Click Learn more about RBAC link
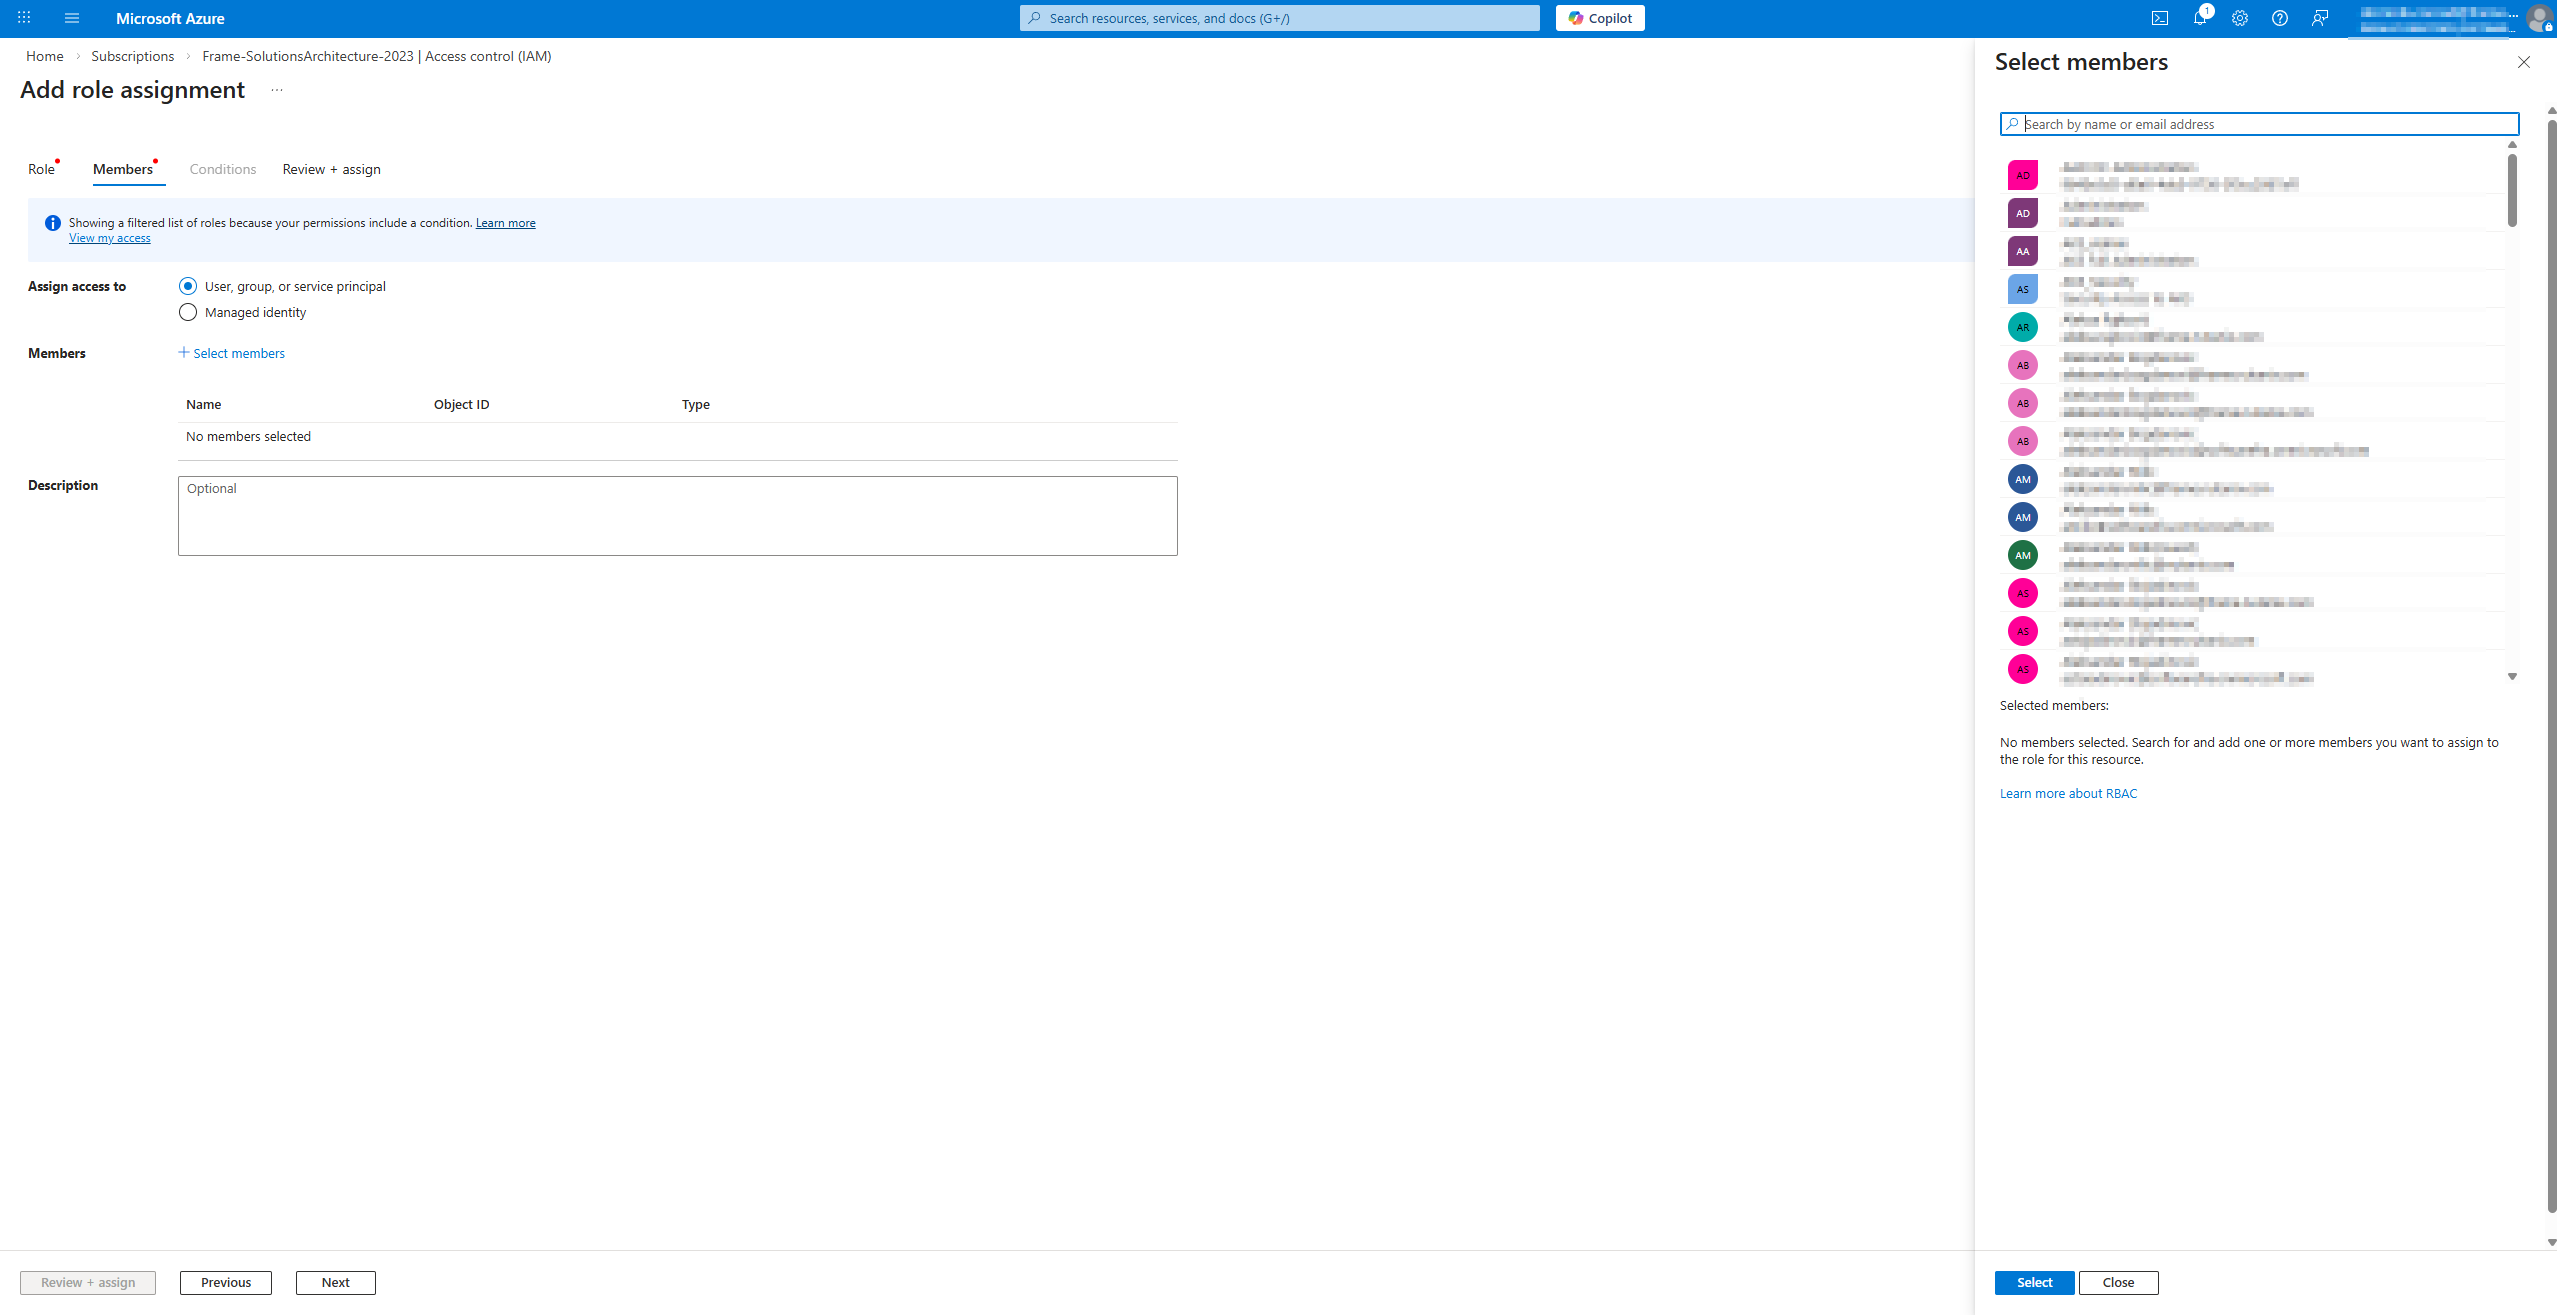This screenshot has width=2557, height=1315. (x=2067, y=793)
